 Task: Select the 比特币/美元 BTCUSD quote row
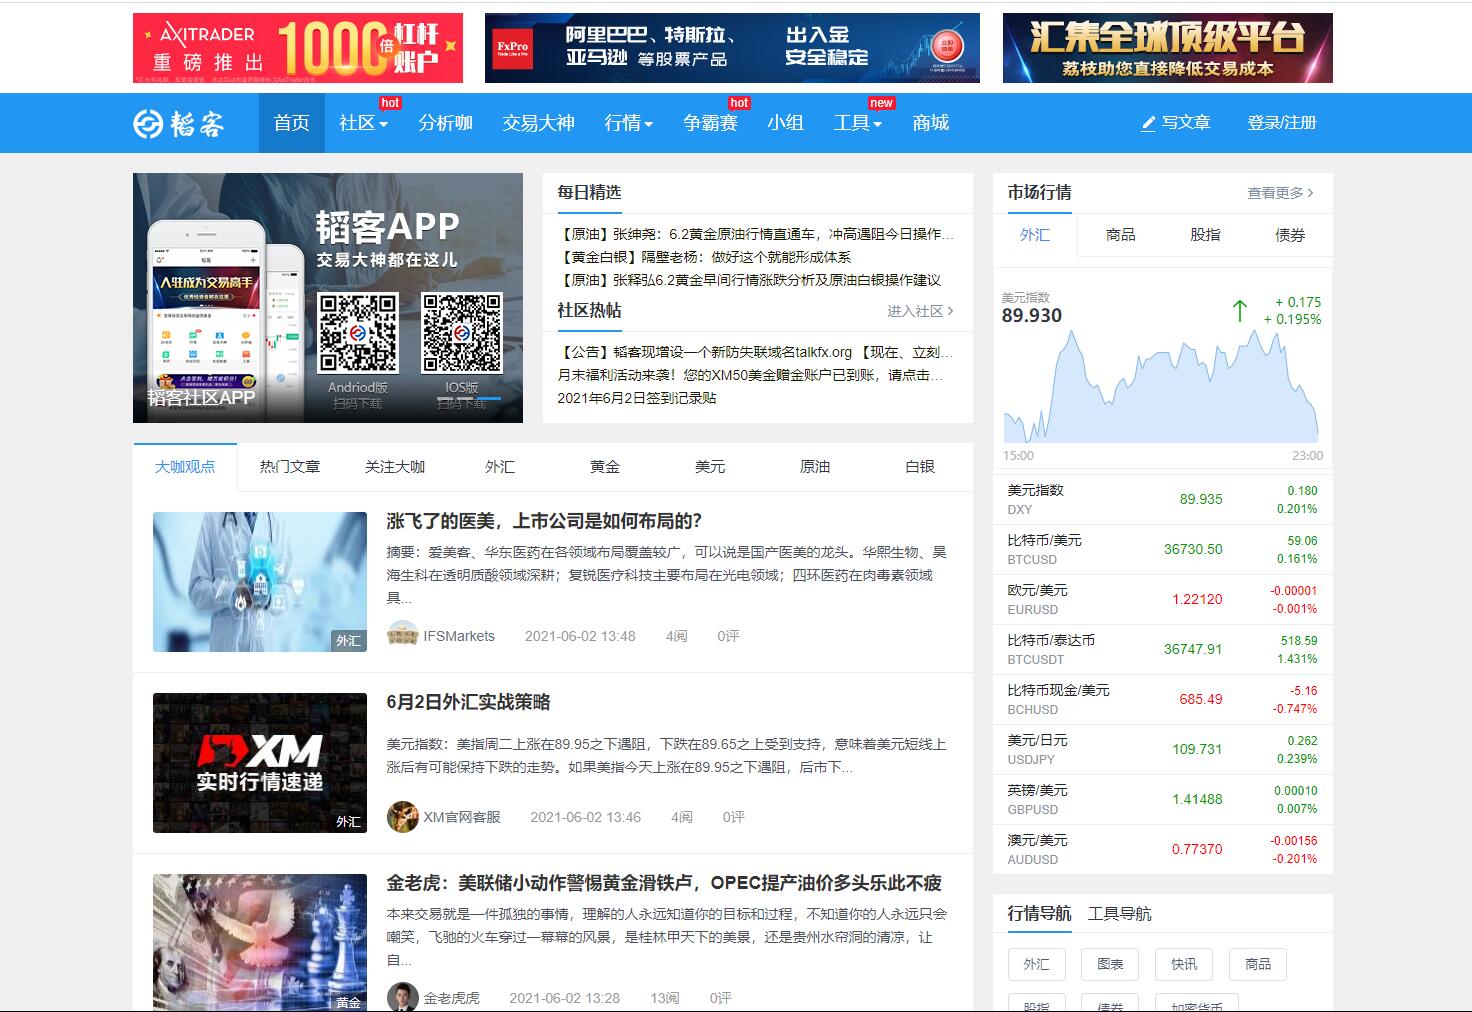[1162, 549]
